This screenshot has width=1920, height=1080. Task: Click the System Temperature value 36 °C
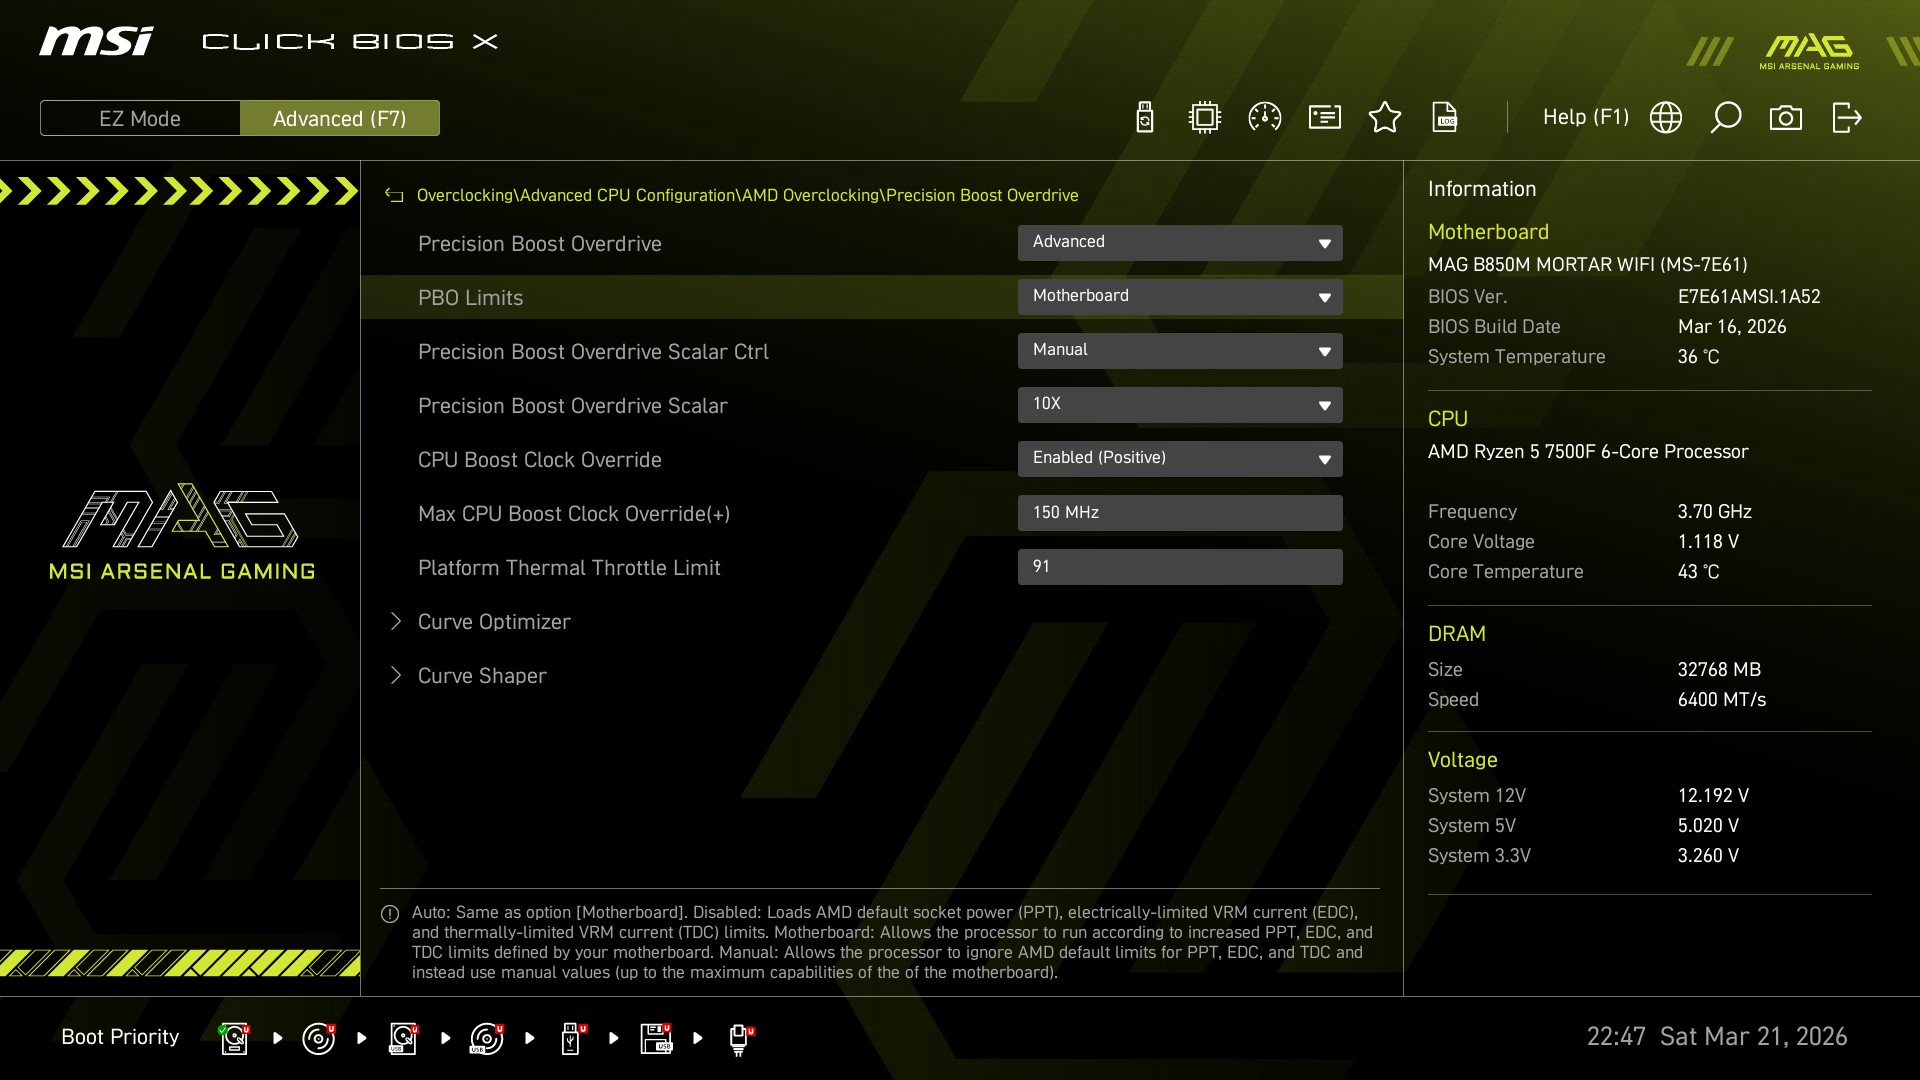tap(1698, 357)
